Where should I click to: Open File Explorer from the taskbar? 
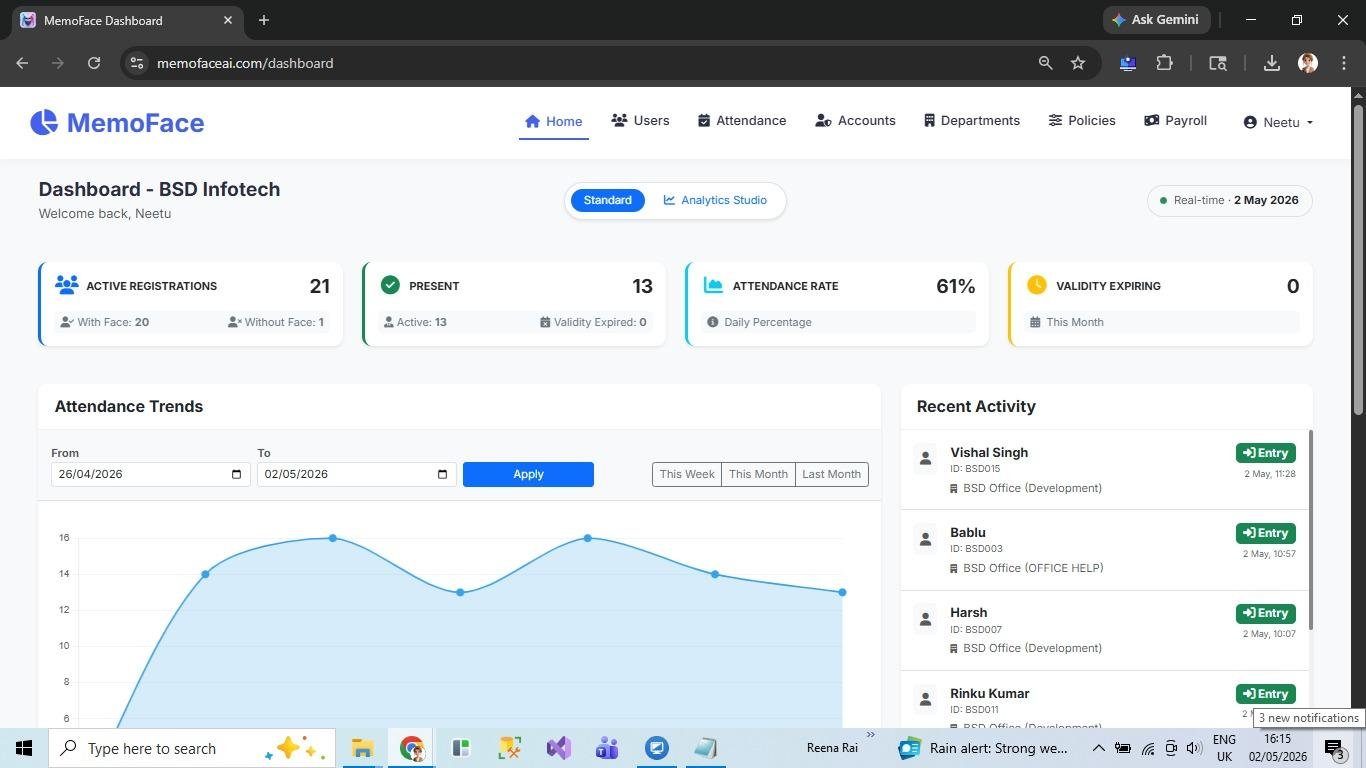point(362,748)
